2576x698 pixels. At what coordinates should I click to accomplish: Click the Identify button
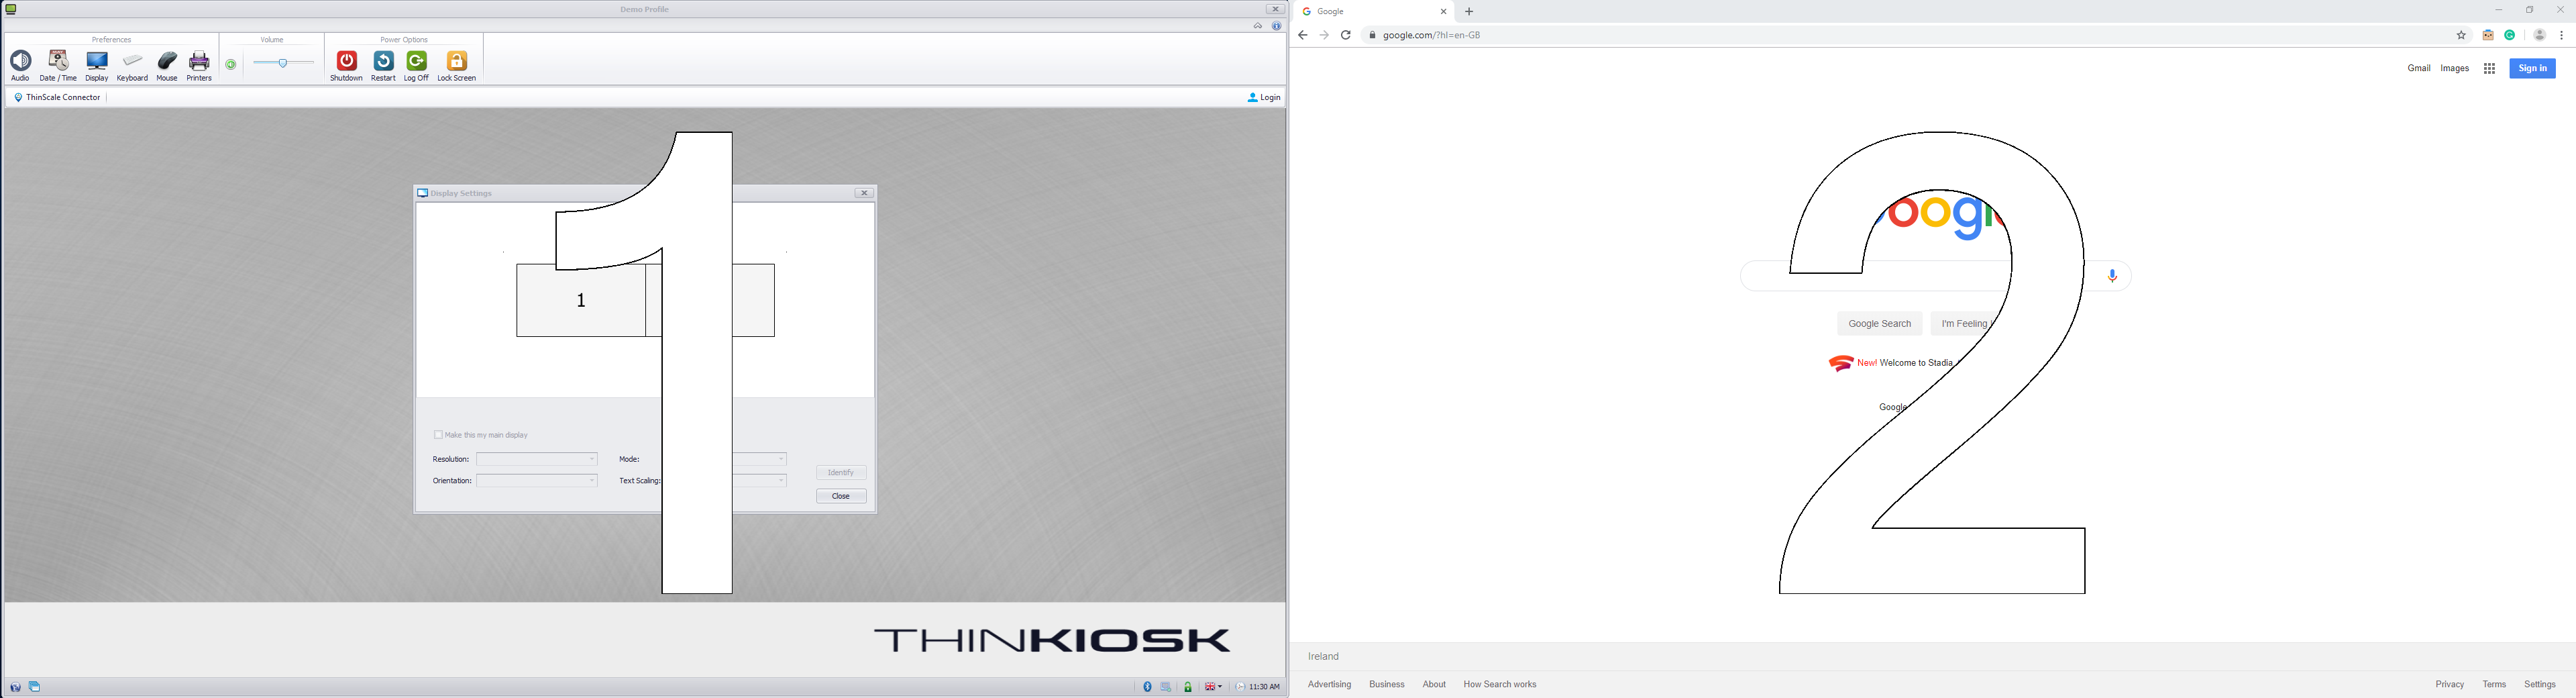[x=841, y=472]
